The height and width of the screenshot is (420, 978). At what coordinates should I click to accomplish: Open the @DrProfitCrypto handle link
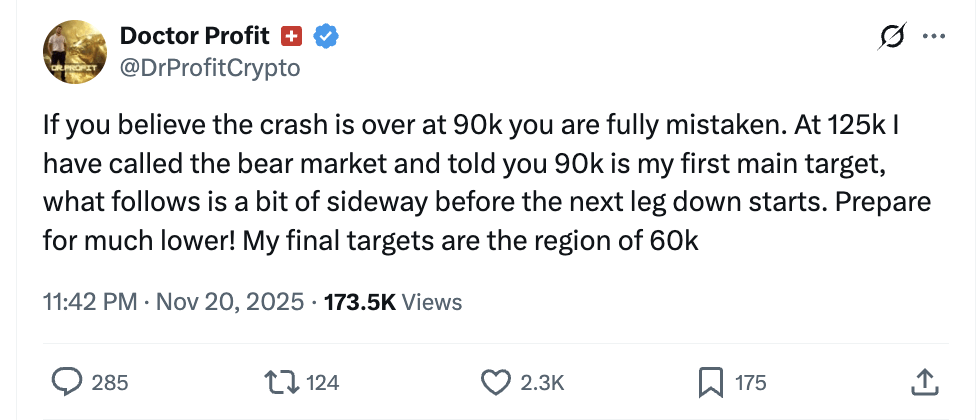click(209, 68)
